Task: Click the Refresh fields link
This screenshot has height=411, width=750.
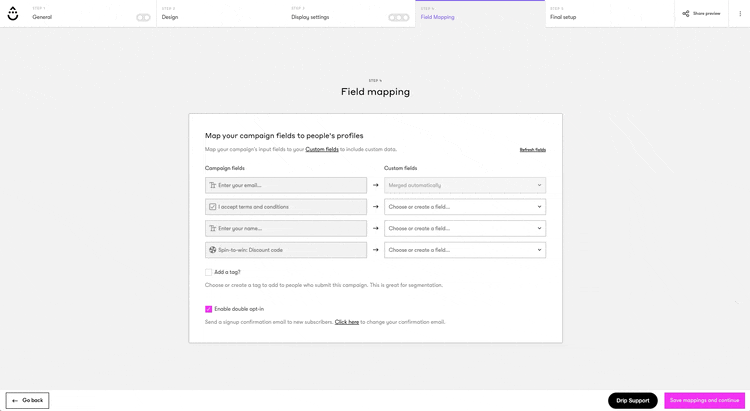Action: coord(533,150)
